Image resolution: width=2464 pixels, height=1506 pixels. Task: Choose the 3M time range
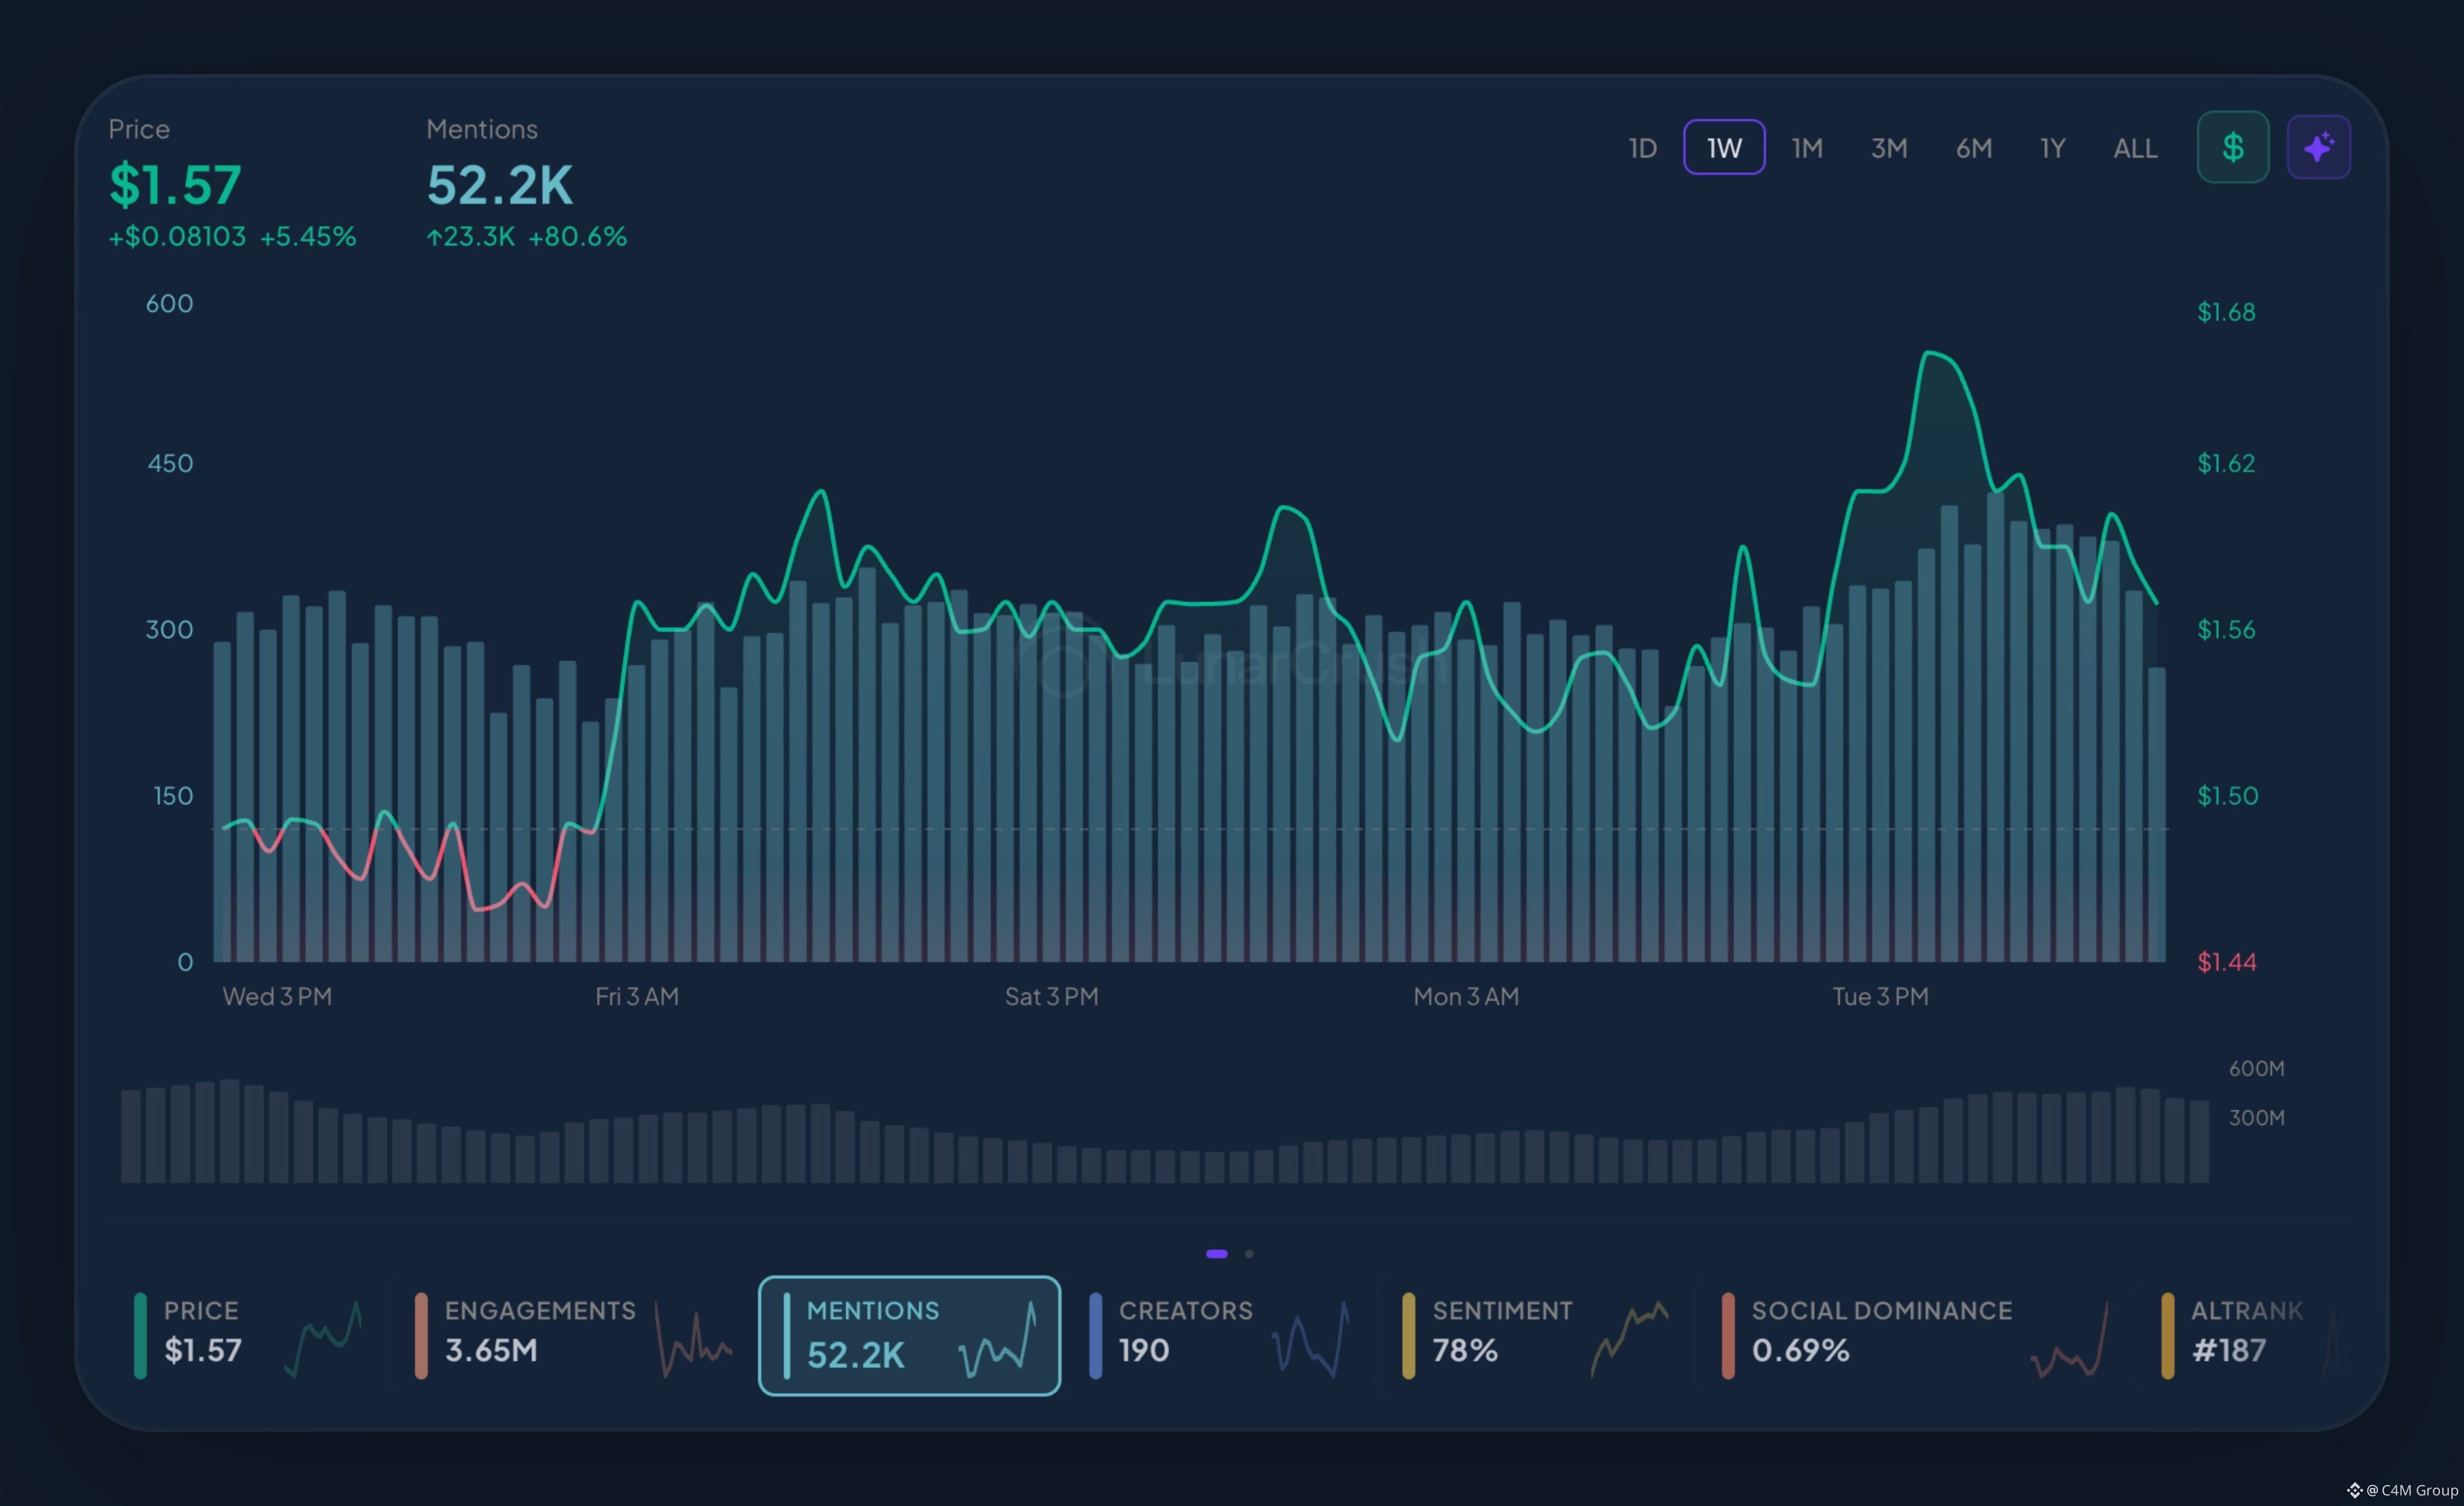1888,148
